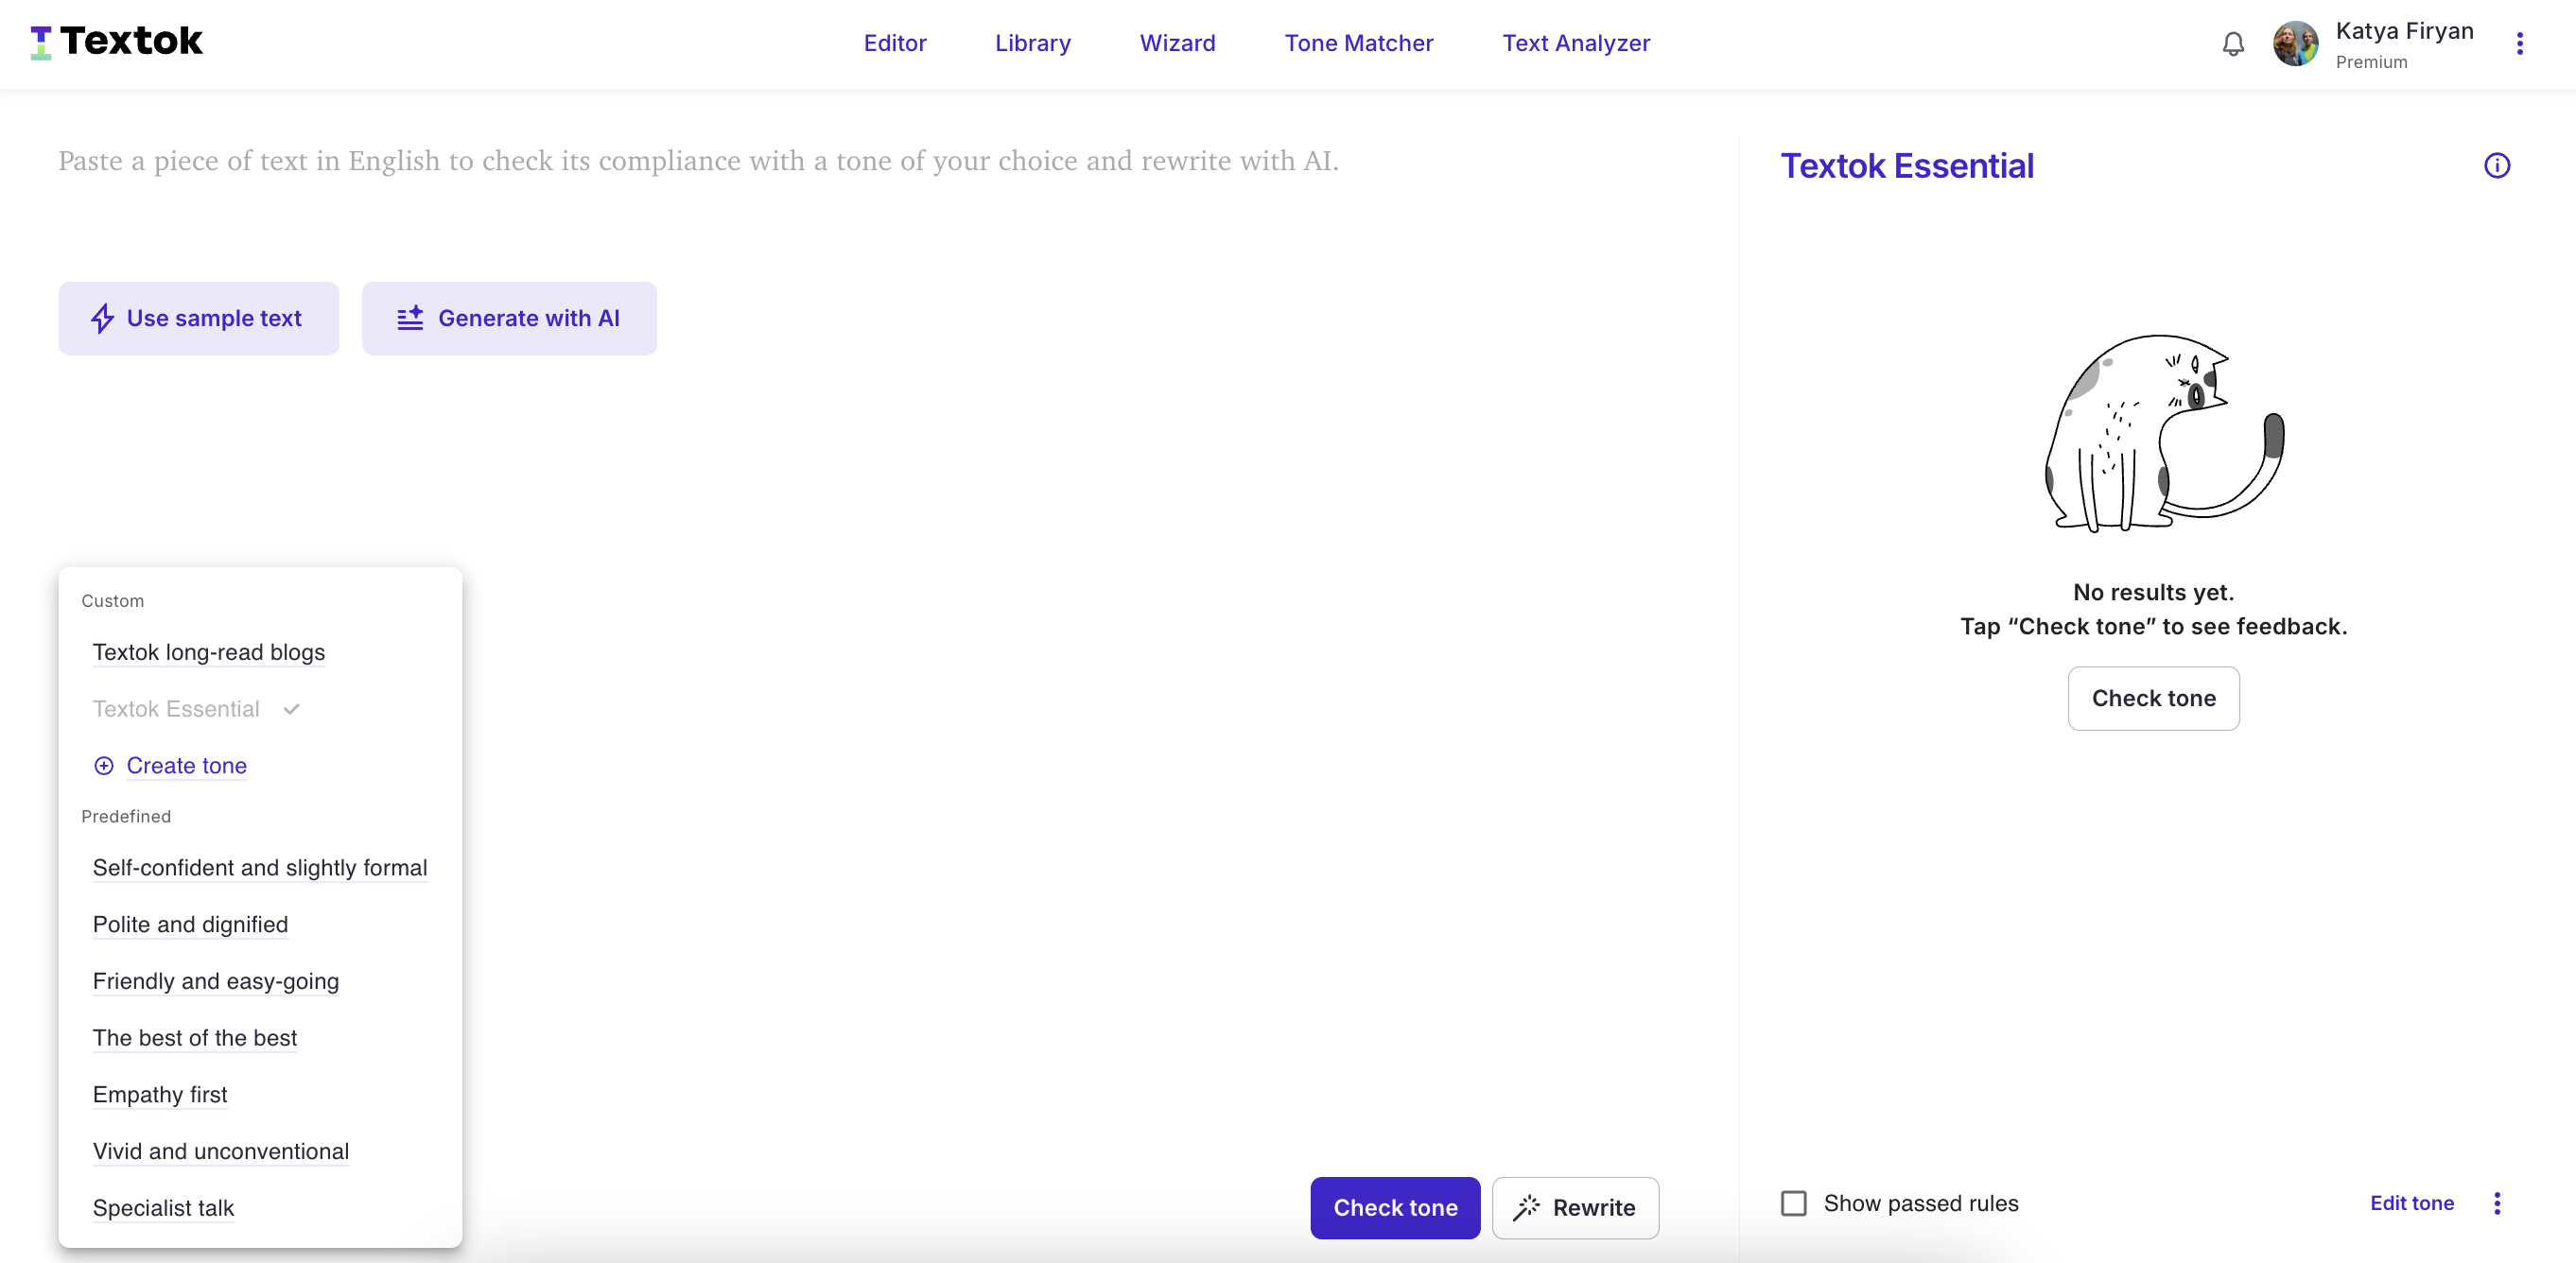Click the plus icon beside Create tone
This screenshot has height=1263, width=2576.
(x=104, y=766)
